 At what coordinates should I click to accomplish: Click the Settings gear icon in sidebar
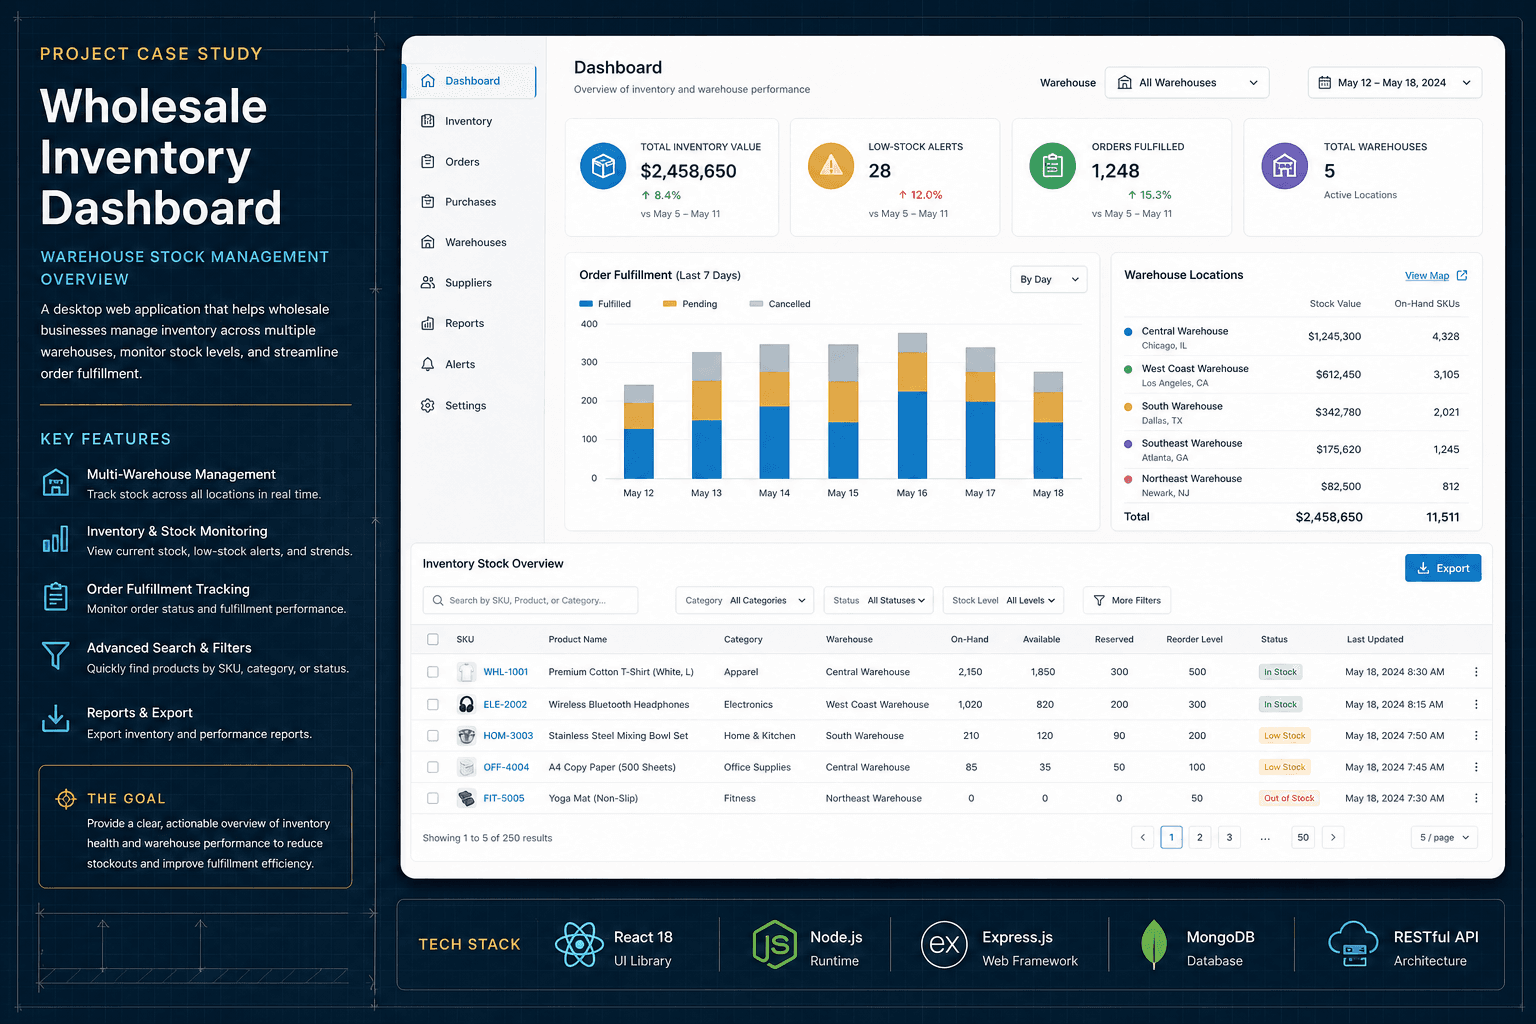coord(428,405)
